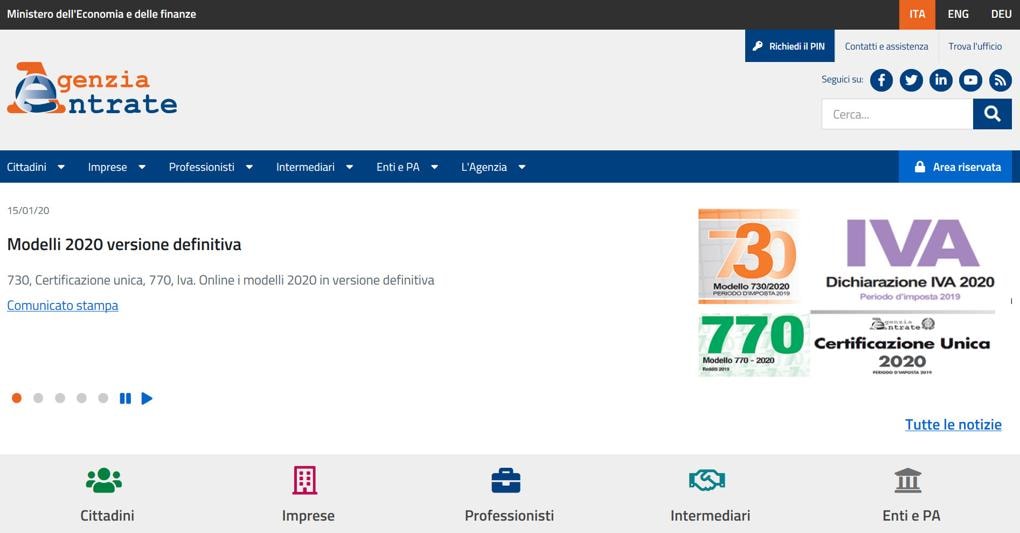
Task: Click the magnifier search button
Action: pos(992,114)
